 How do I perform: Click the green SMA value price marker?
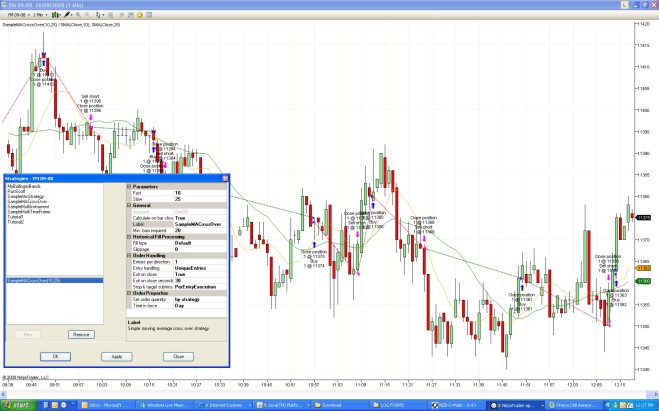(643, 281)
